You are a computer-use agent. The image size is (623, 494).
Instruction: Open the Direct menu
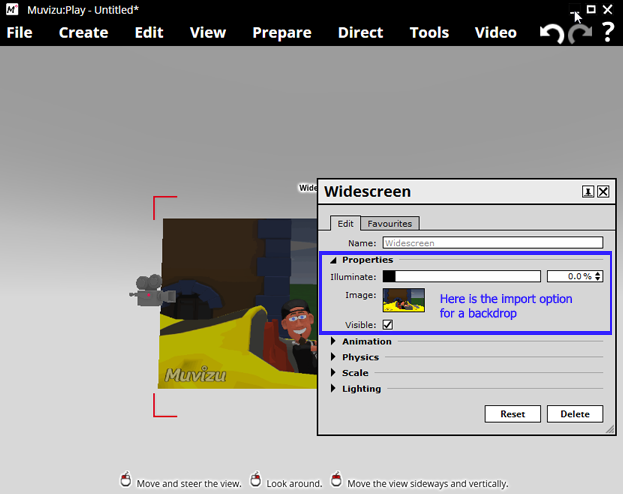pyautogui.click(x=360, y=33)
